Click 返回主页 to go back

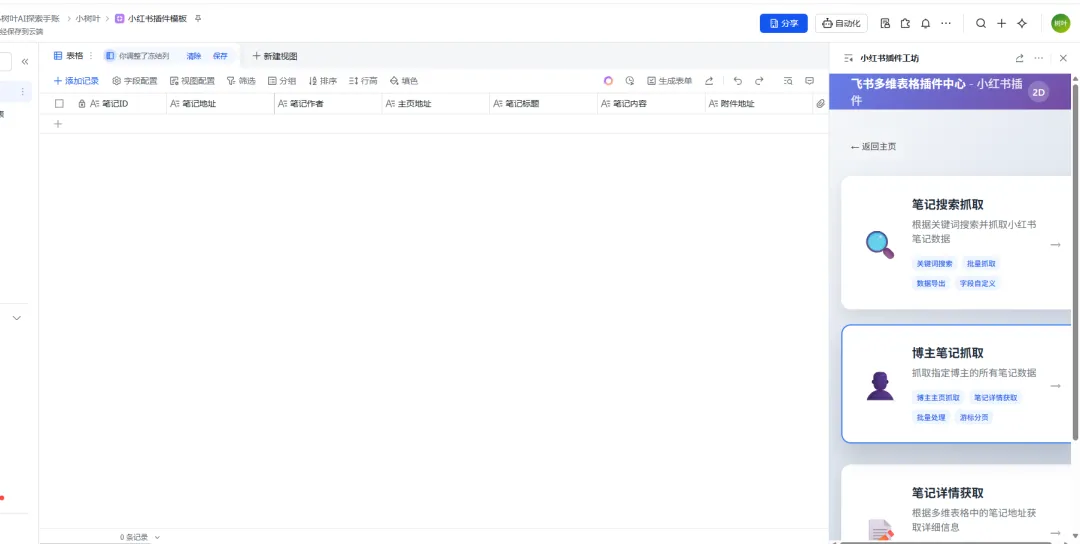tap(873, 147)
